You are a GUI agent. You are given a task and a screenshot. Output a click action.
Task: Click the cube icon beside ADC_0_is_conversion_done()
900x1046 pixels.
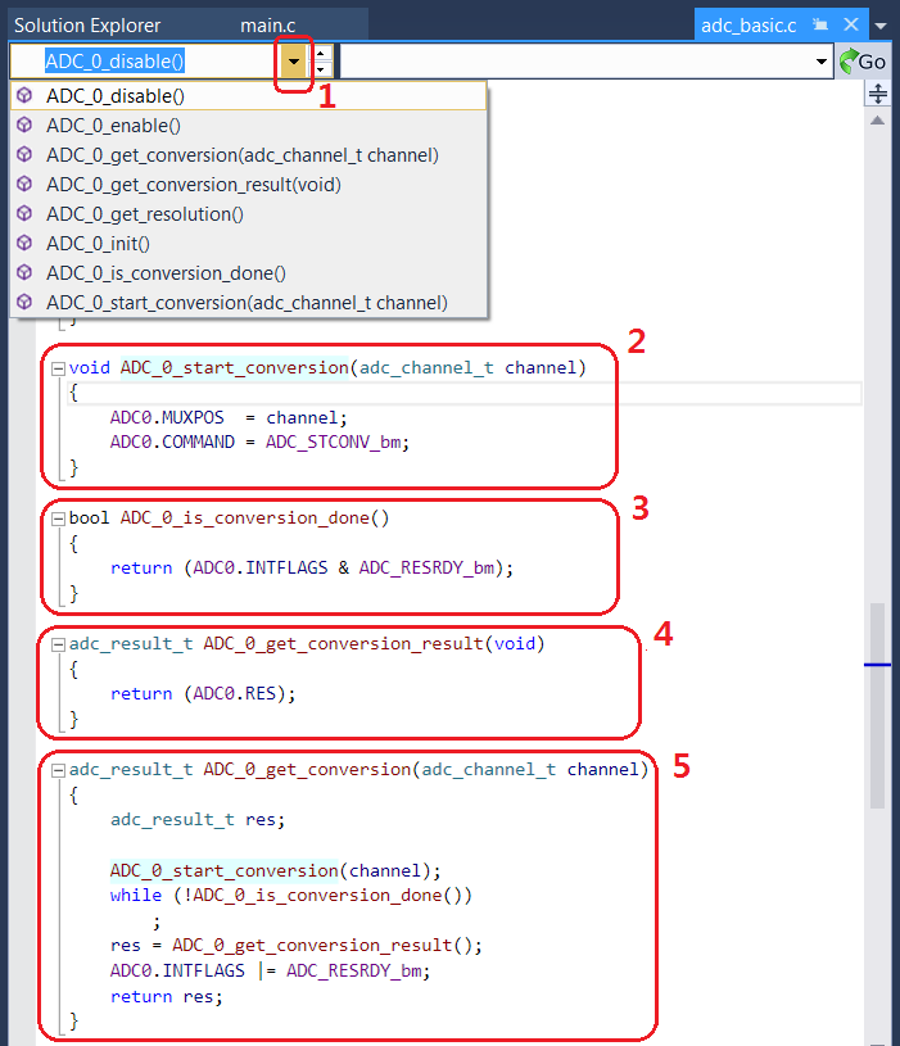click(25, 272)
